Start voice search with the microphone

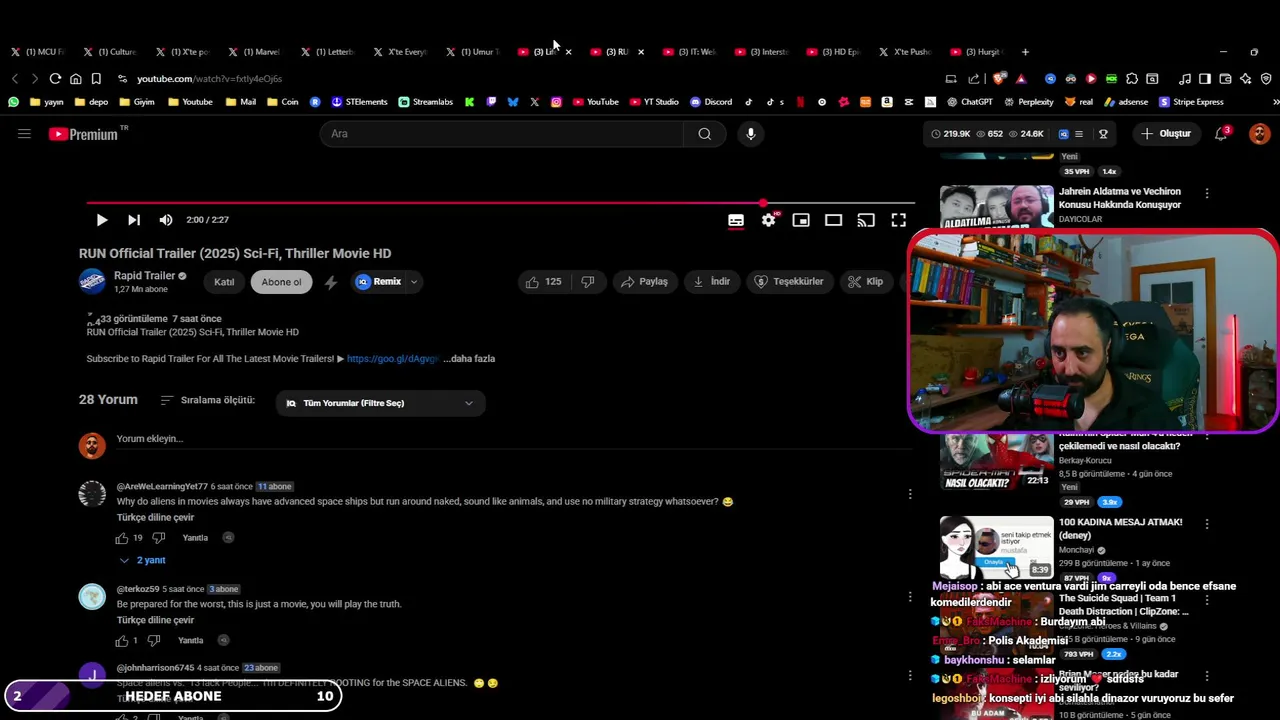[751, 134]
